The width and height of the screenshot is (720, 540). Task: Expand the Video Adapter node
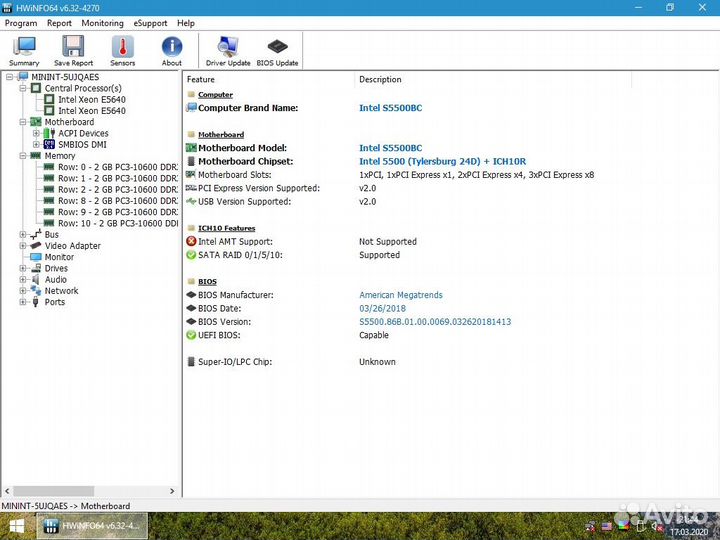[x=22, y=246]
